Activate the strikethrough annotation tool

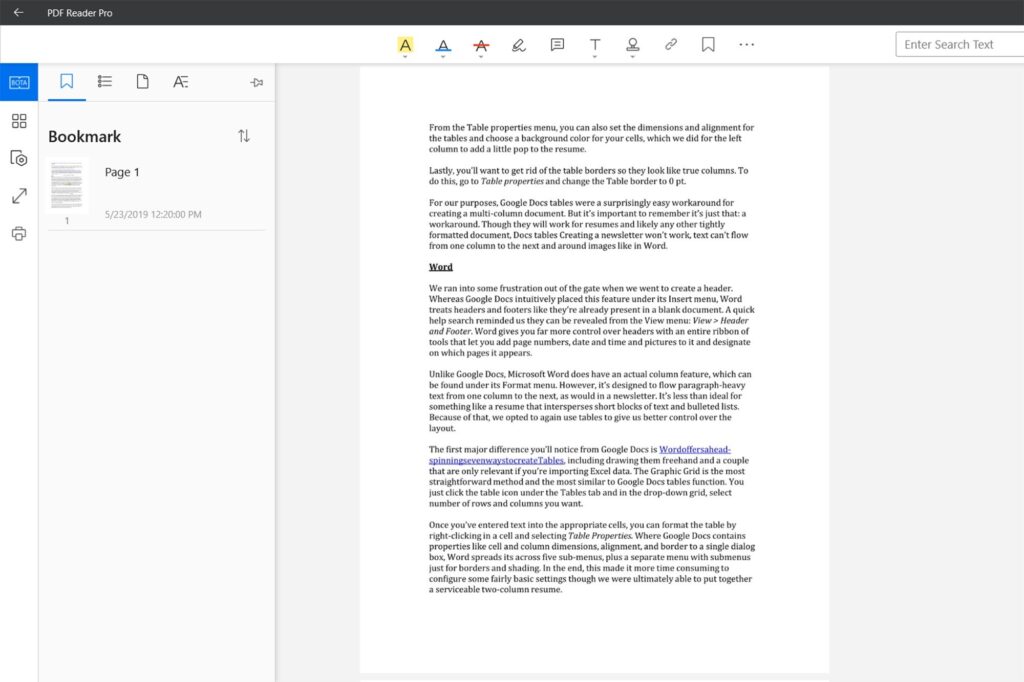tap(481, 44)
